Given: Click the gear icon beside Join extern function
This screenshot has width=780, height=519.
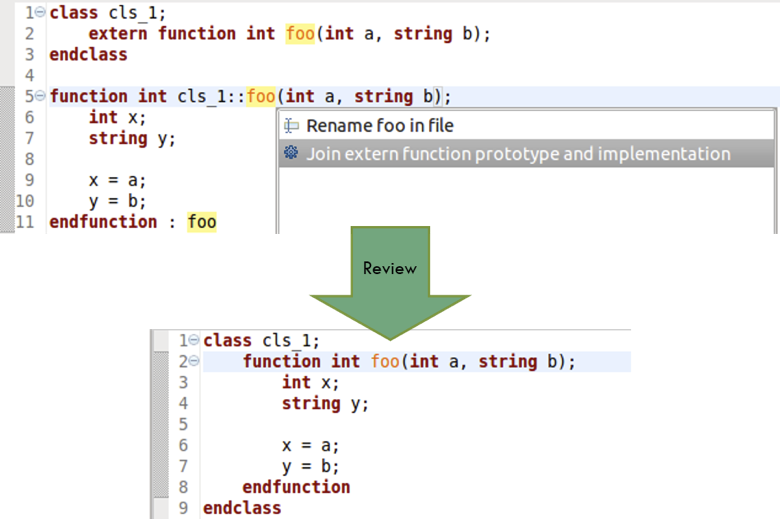Looking at the screenshot, I should pyautogui.click(x=291, y=153).
